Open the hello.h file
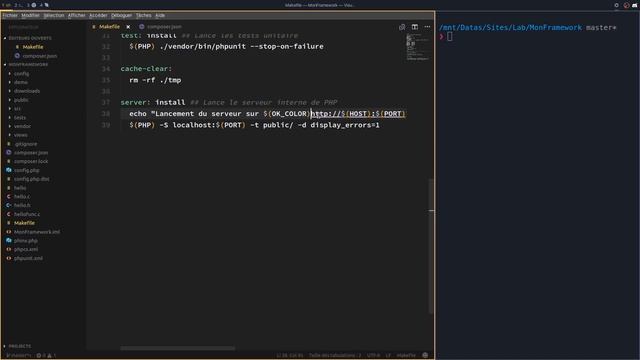 coord(22,205)
